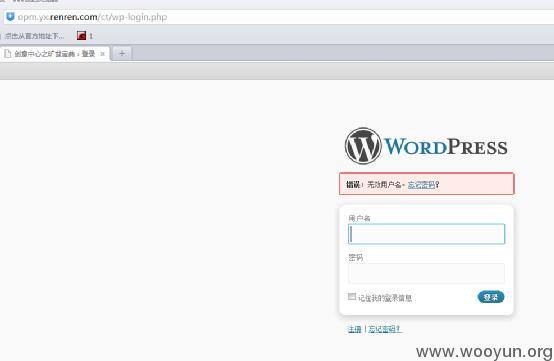Click the blue login button
554x361 pixels.
tap(491, 297)
